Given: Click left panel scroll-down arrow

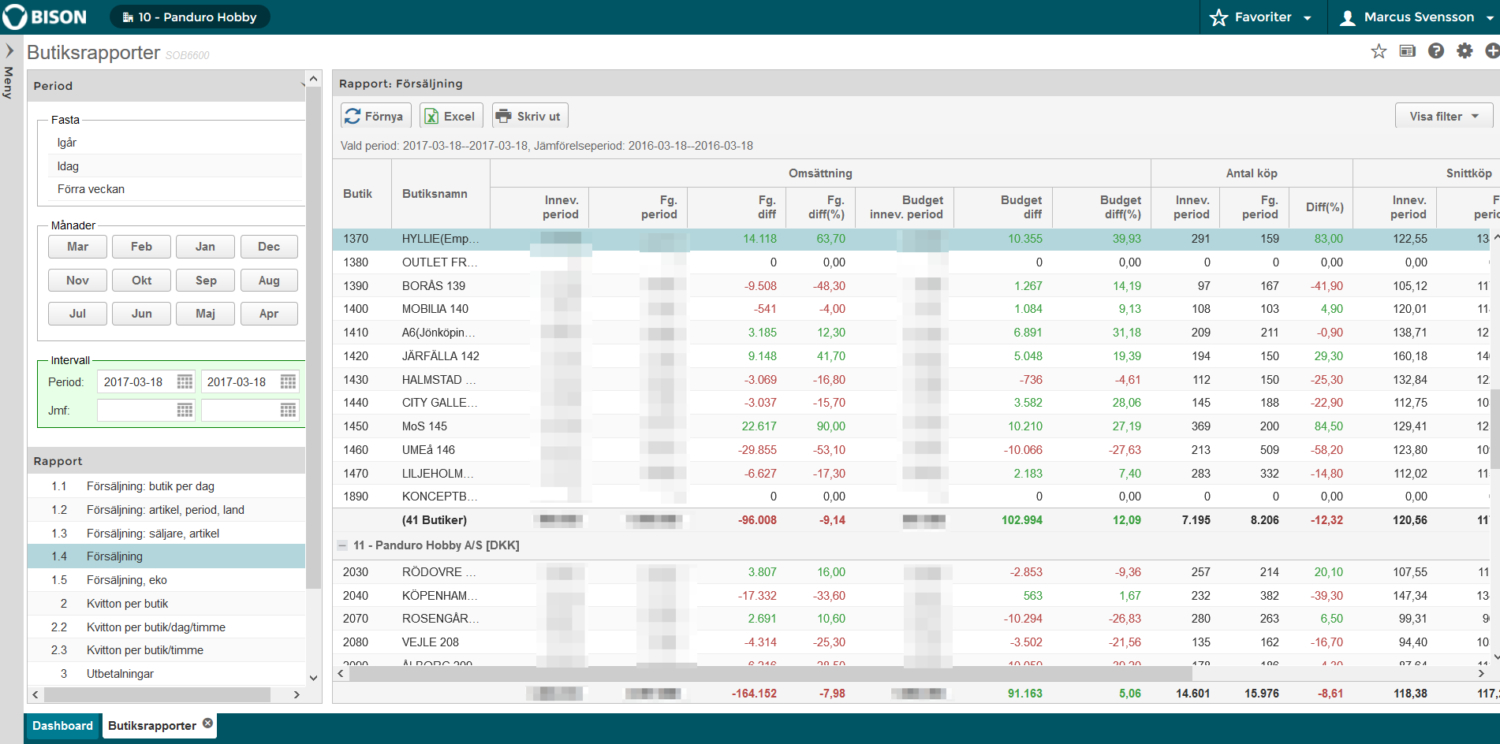Looking at the screenshot, I should (x=314, y=677).
